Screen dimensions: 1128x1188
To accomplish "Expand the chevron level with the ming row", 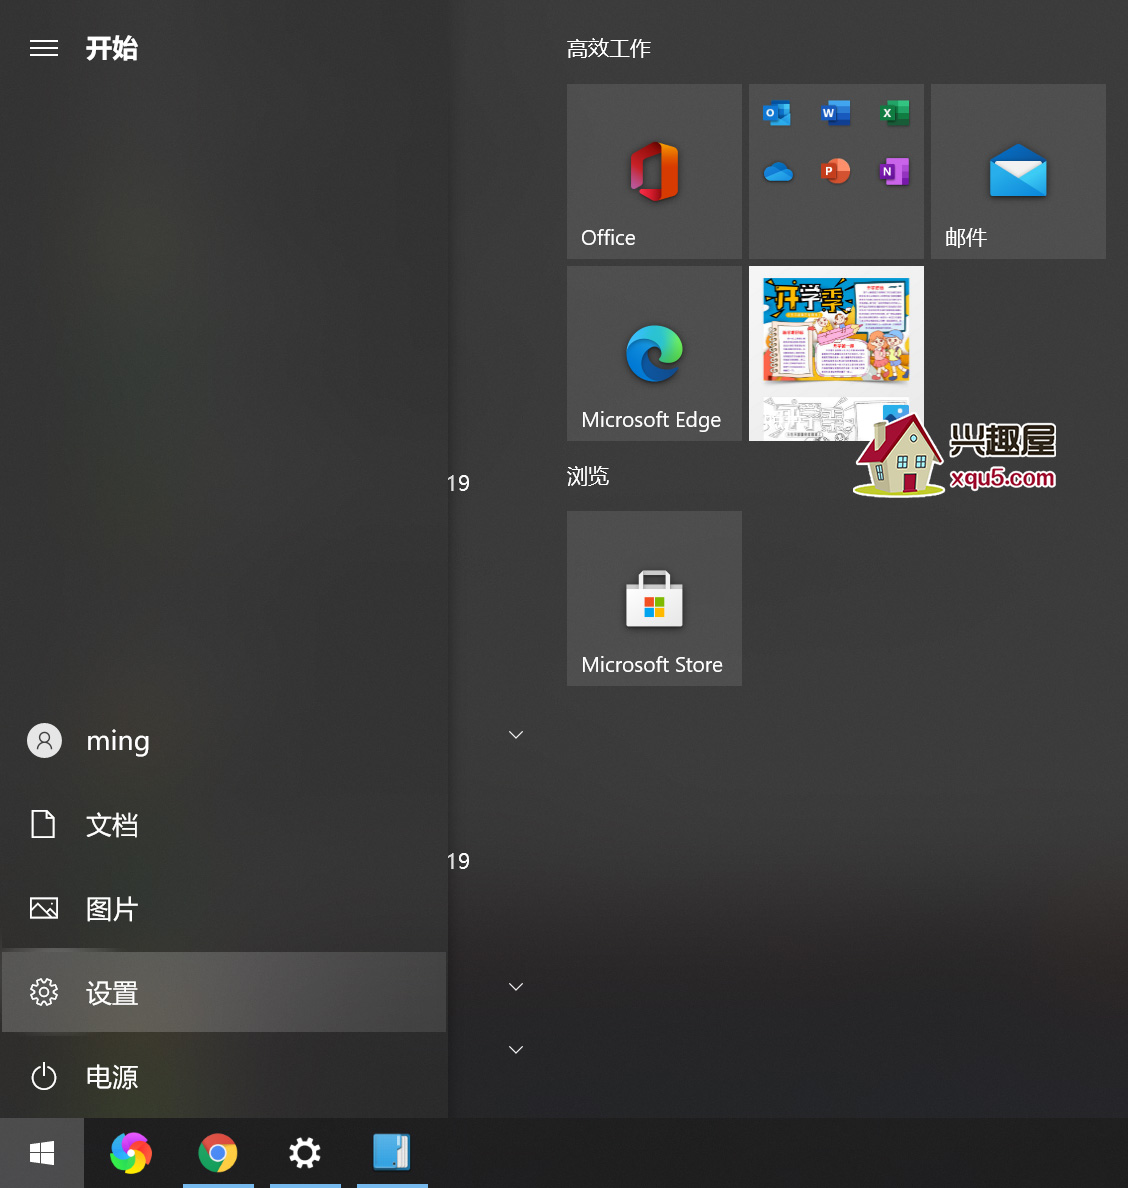I will 516,735.
